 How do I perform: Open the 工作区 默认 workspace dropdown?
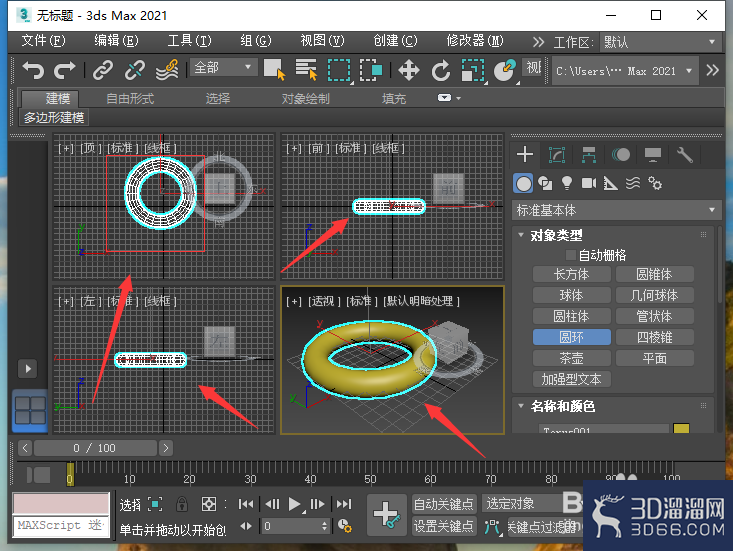[x=659, y=42]
